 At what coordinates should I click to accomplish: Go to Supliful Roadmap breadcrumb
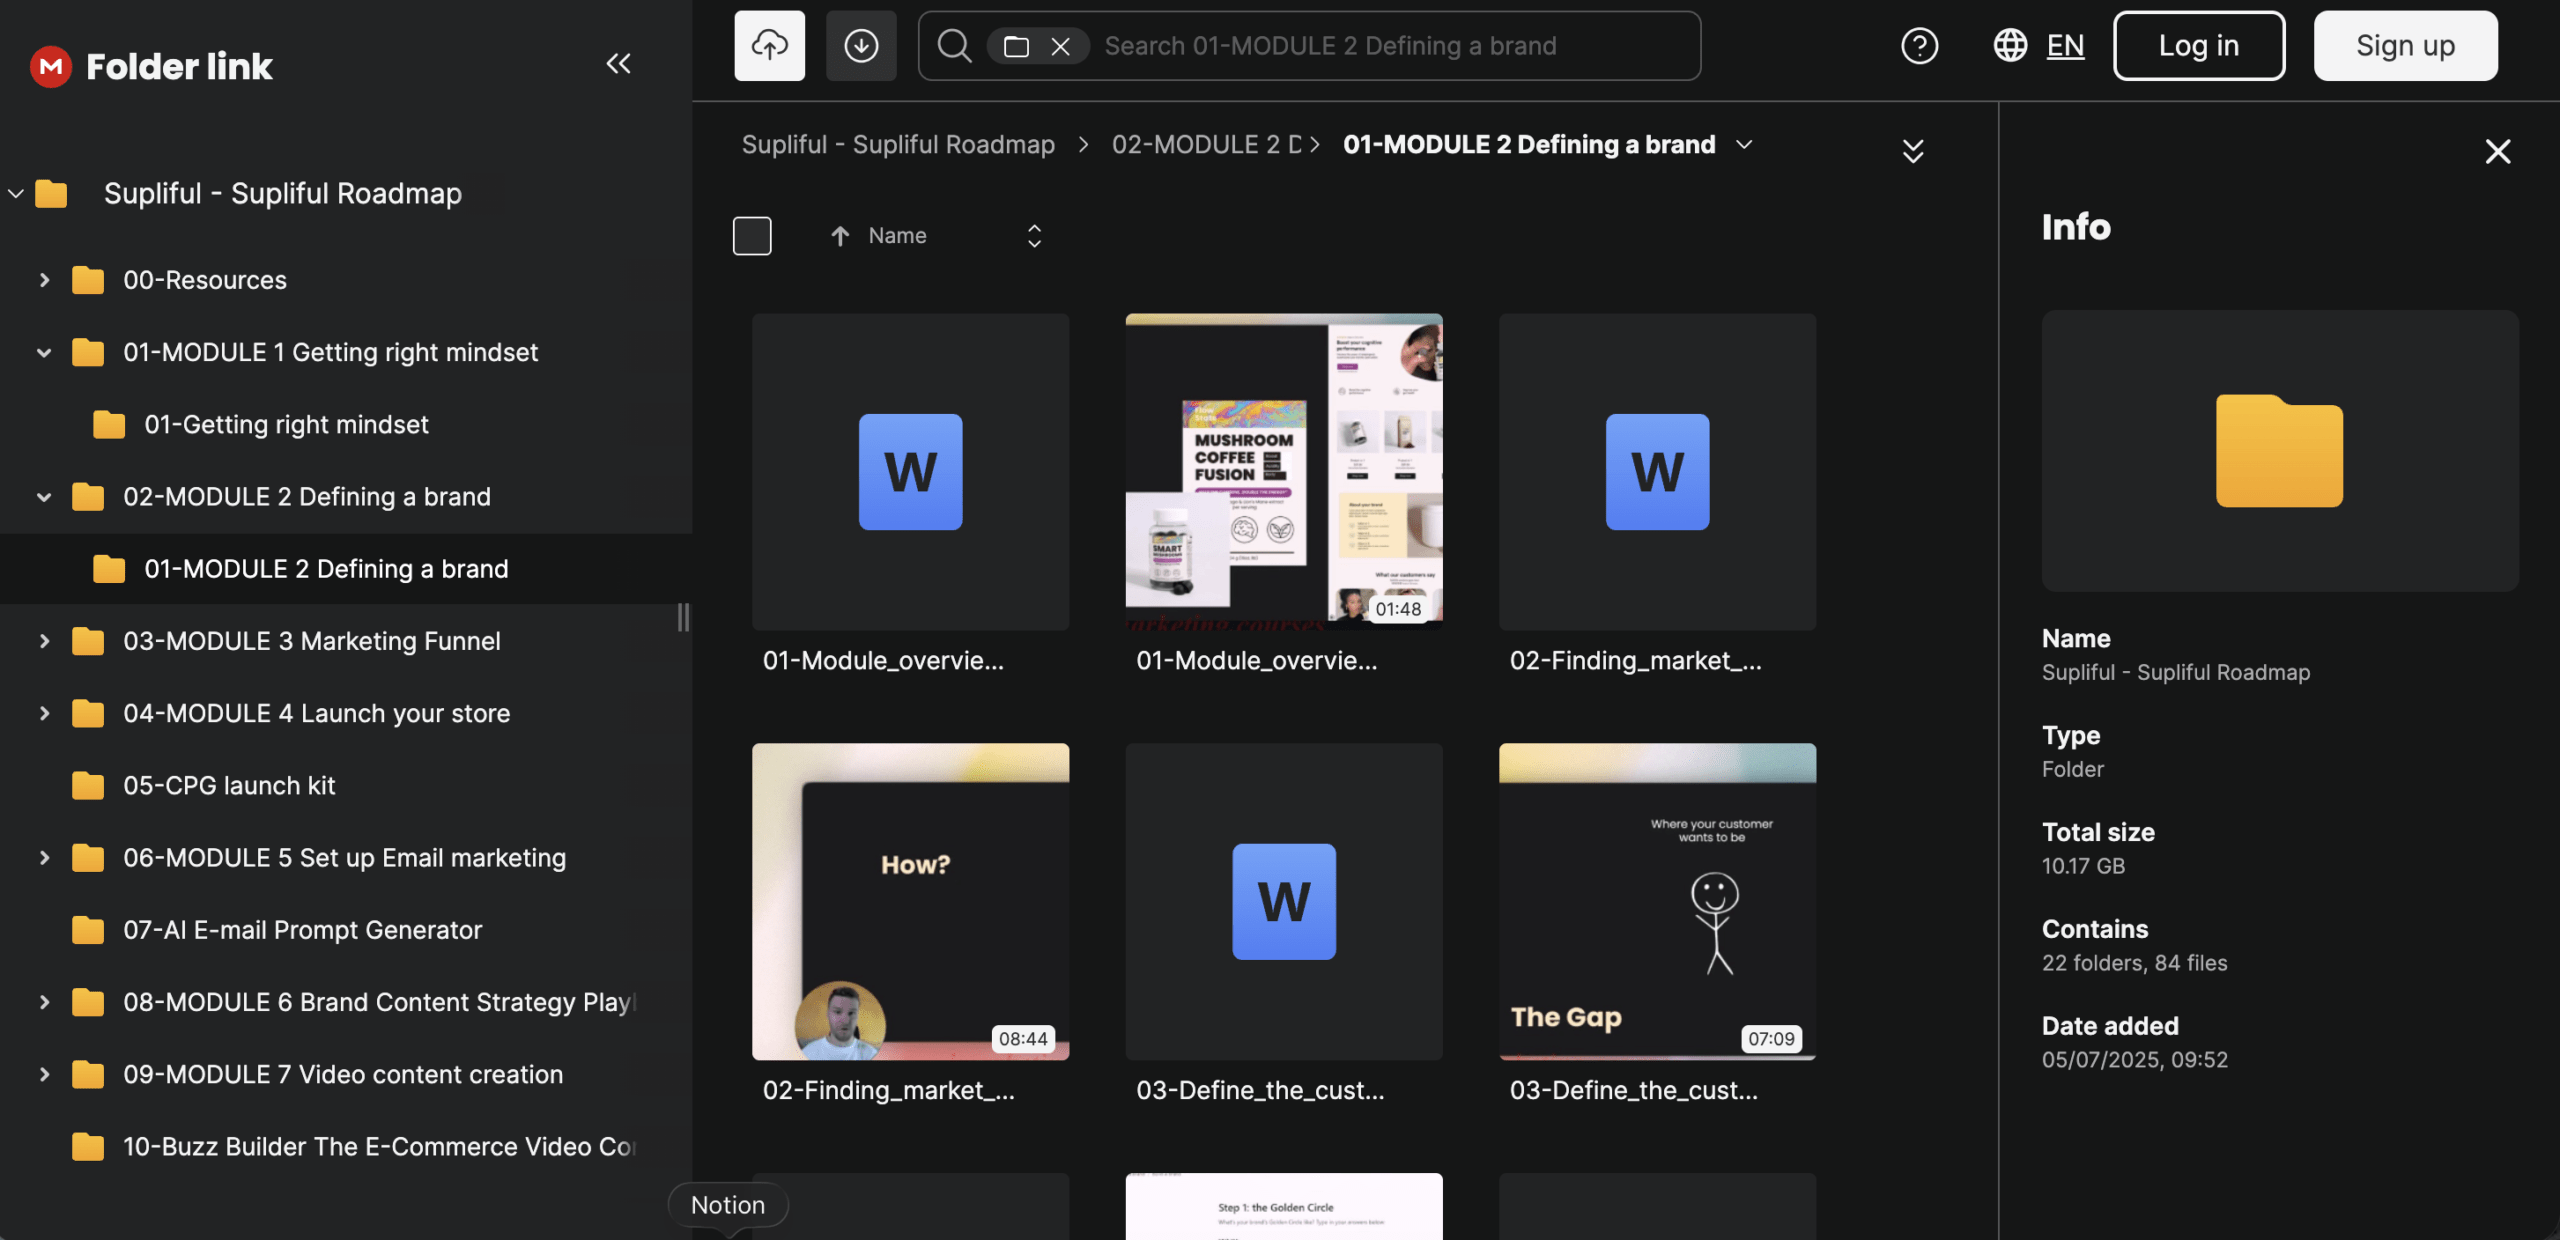tap(897, 145)
